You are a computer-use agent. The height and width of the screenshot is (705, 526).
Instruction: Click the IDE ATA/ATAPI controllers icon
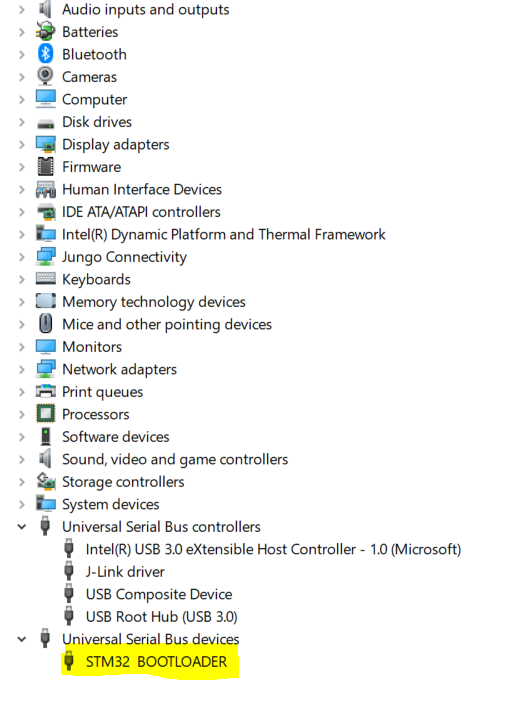[45, 211]
